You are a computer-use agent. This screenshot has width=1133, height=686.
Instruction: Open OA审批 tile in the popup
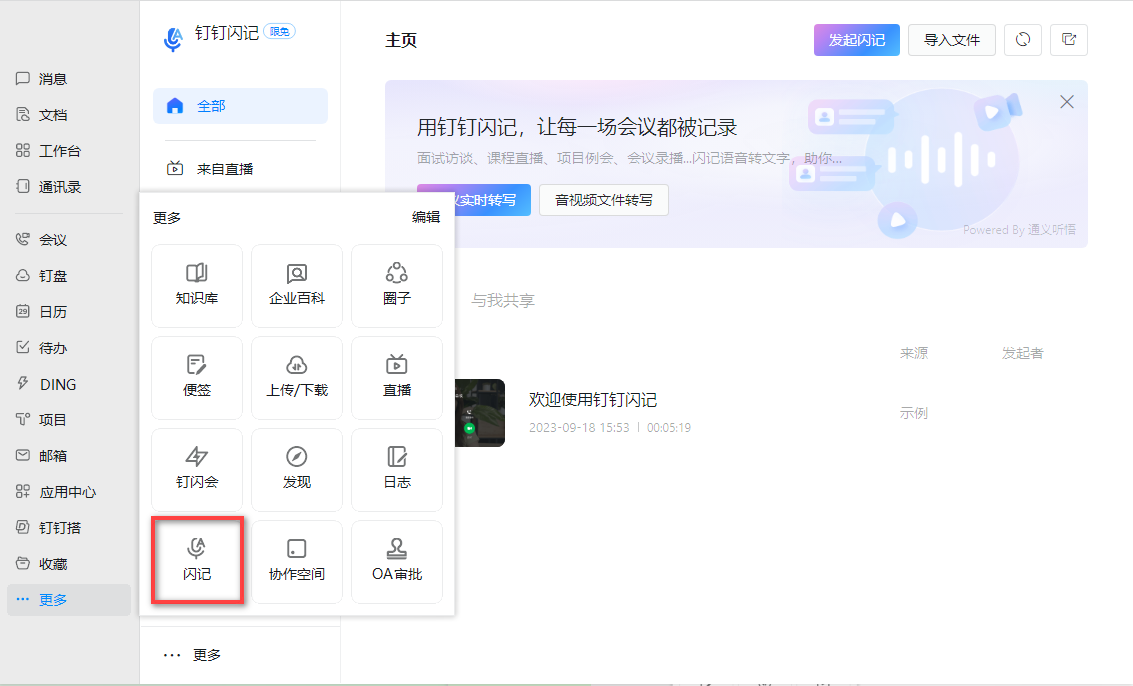point(397,561)
